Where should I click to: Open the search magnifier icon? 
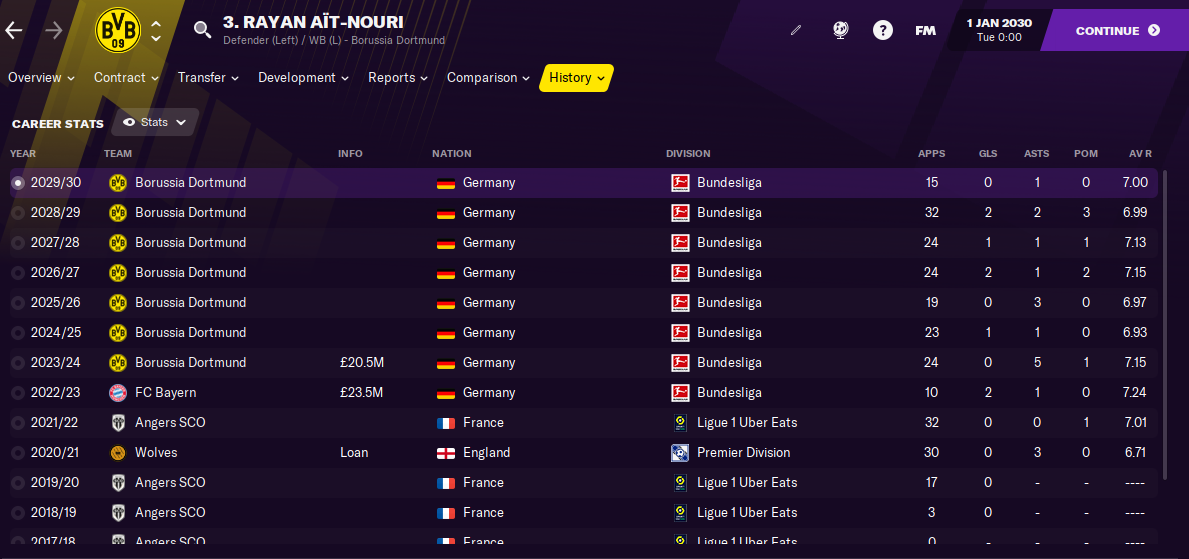(x=202, y=30)
